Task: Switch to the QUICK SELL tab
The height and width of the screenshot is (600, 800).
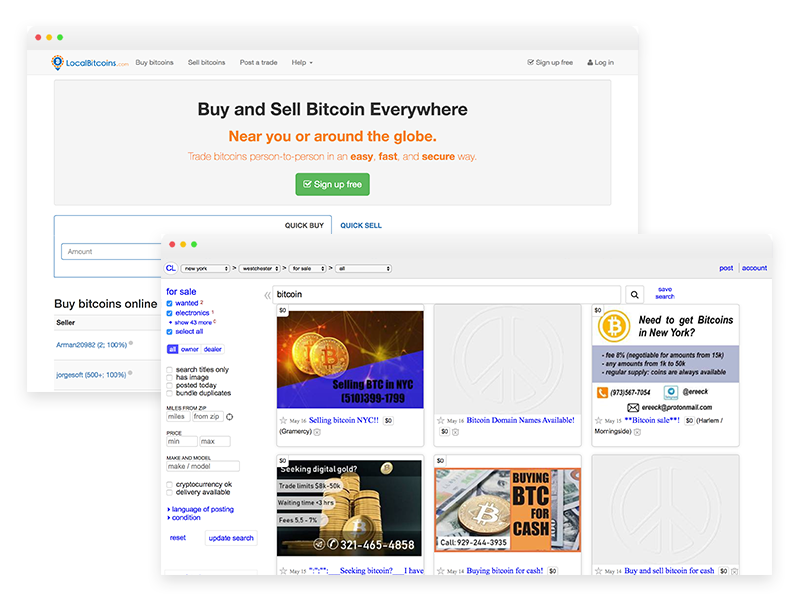Action: [x=361, y=225]
